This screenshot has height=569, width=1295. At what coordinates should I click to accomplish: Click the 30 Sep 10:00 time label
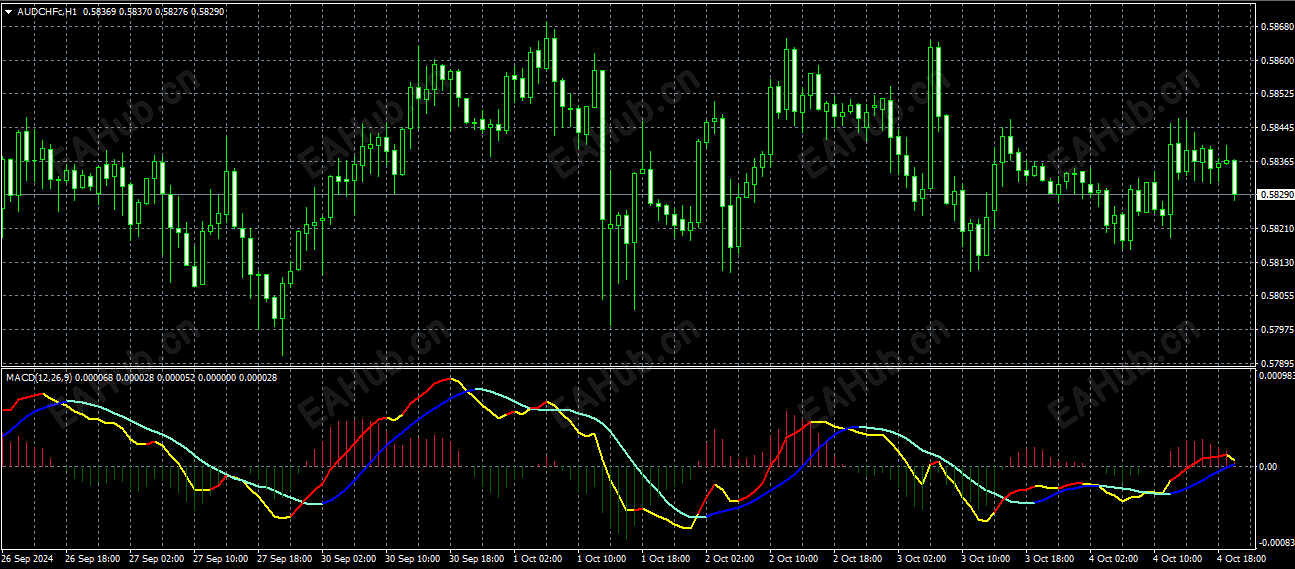pos(411,558)
